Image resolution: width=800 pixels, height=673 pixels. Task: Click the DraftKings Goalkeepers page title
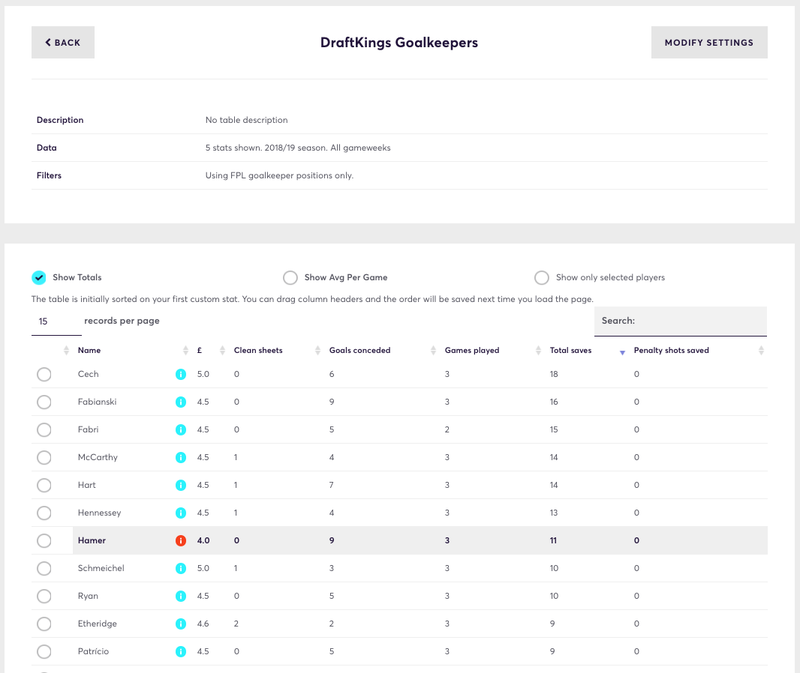coord(399,42)
